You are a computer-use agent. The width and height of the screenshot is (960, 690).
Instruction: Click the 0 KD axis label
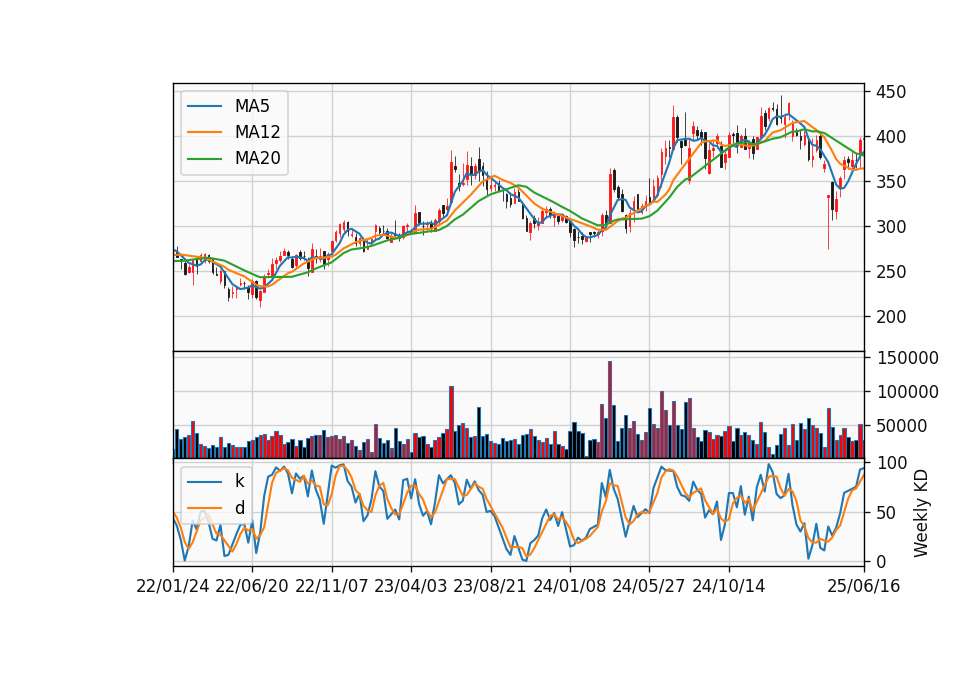coord(881,561)
